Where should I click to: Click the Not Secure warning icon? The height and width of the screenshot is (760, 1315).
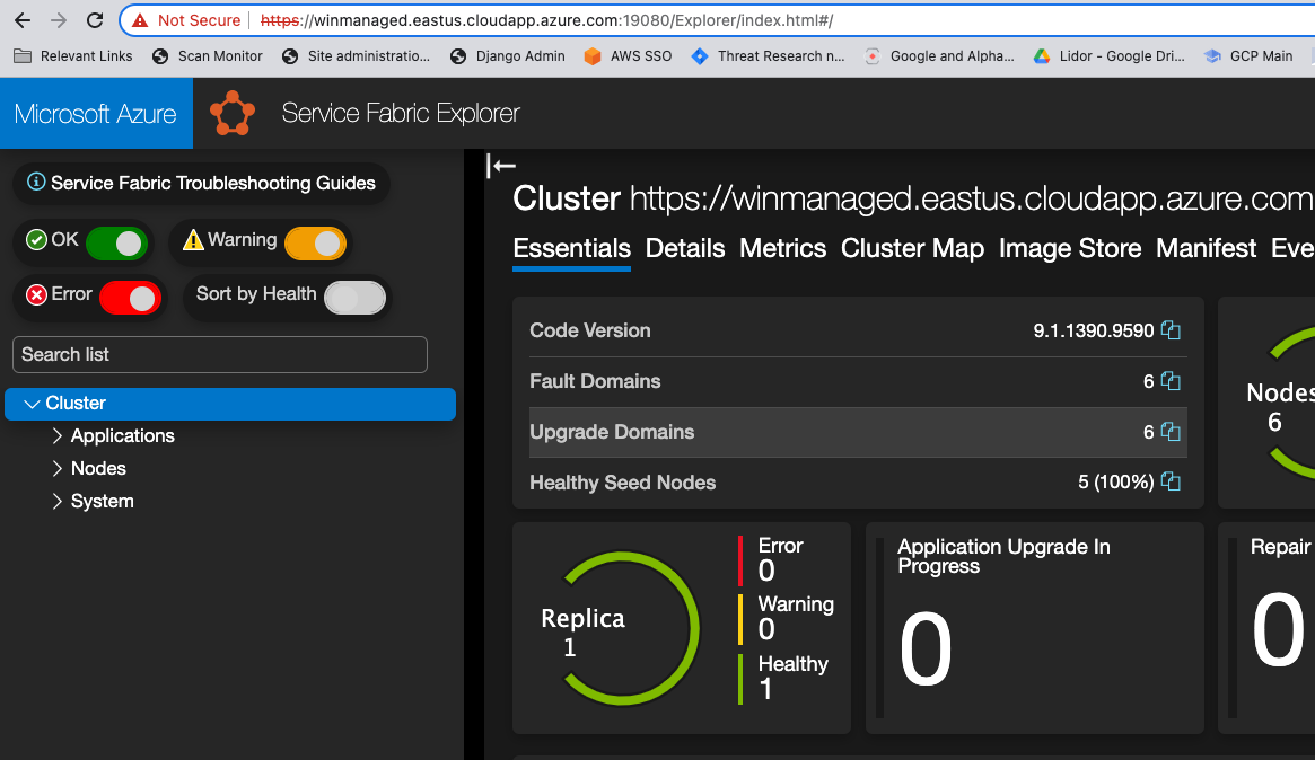140,20
